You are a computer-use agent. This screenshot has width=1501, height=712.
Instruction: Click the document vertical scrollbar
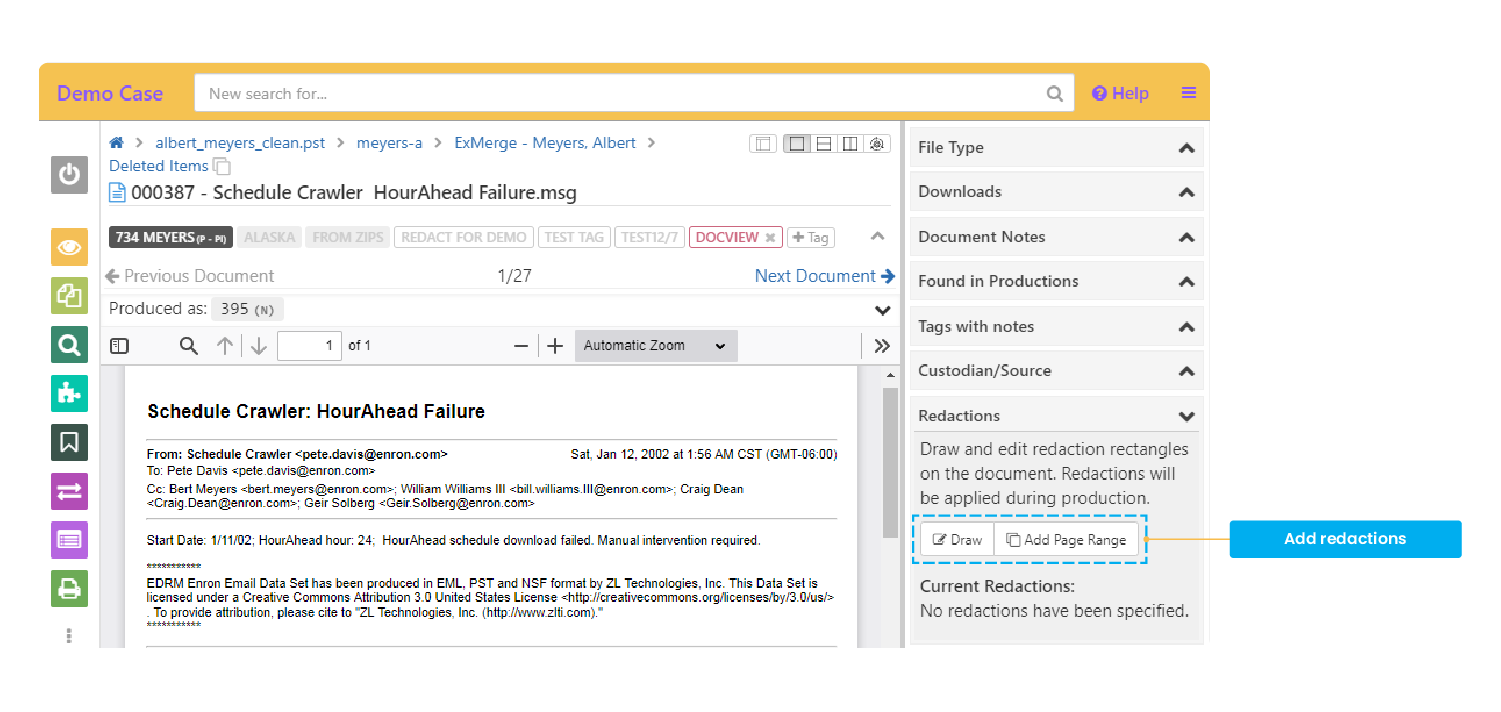889,460
